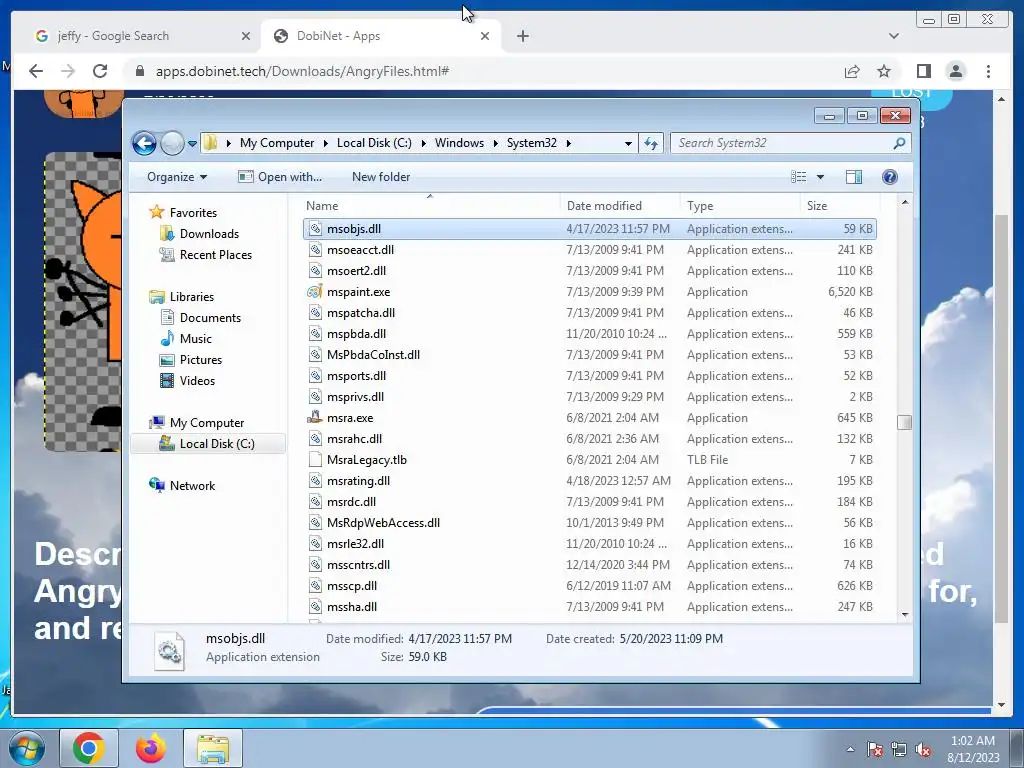Open Recent Places in navigation pane
Screen dimensions: 1024x768
click(216, 255)
